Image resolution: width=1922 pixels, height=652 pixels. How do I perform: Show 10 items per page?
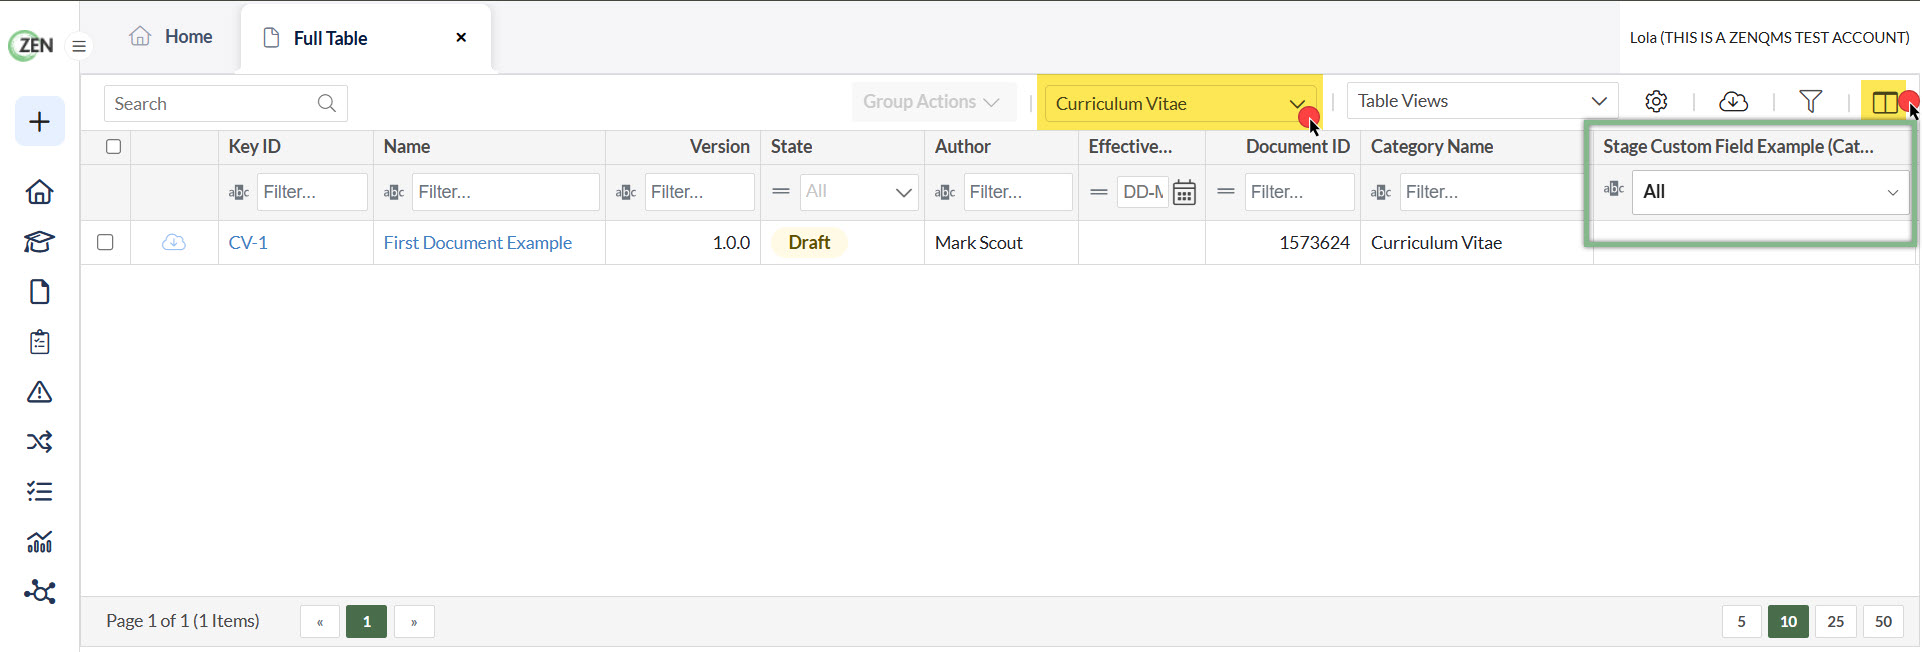(1788, 622)
